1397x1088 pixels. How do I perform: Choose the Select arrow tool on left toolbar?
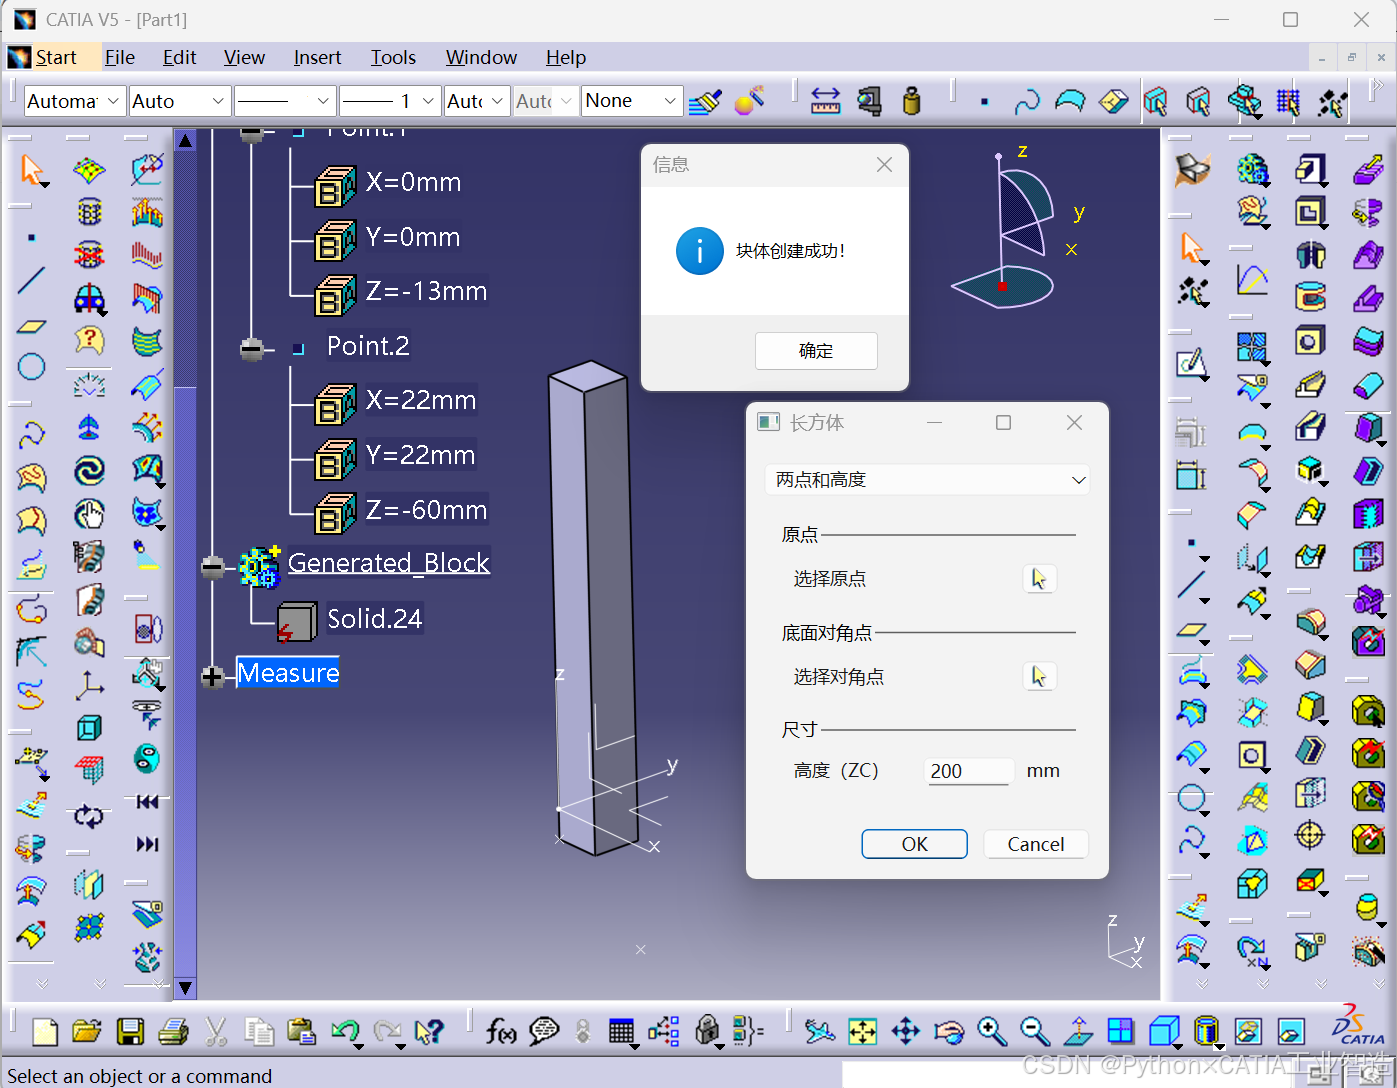pos(32,170)
